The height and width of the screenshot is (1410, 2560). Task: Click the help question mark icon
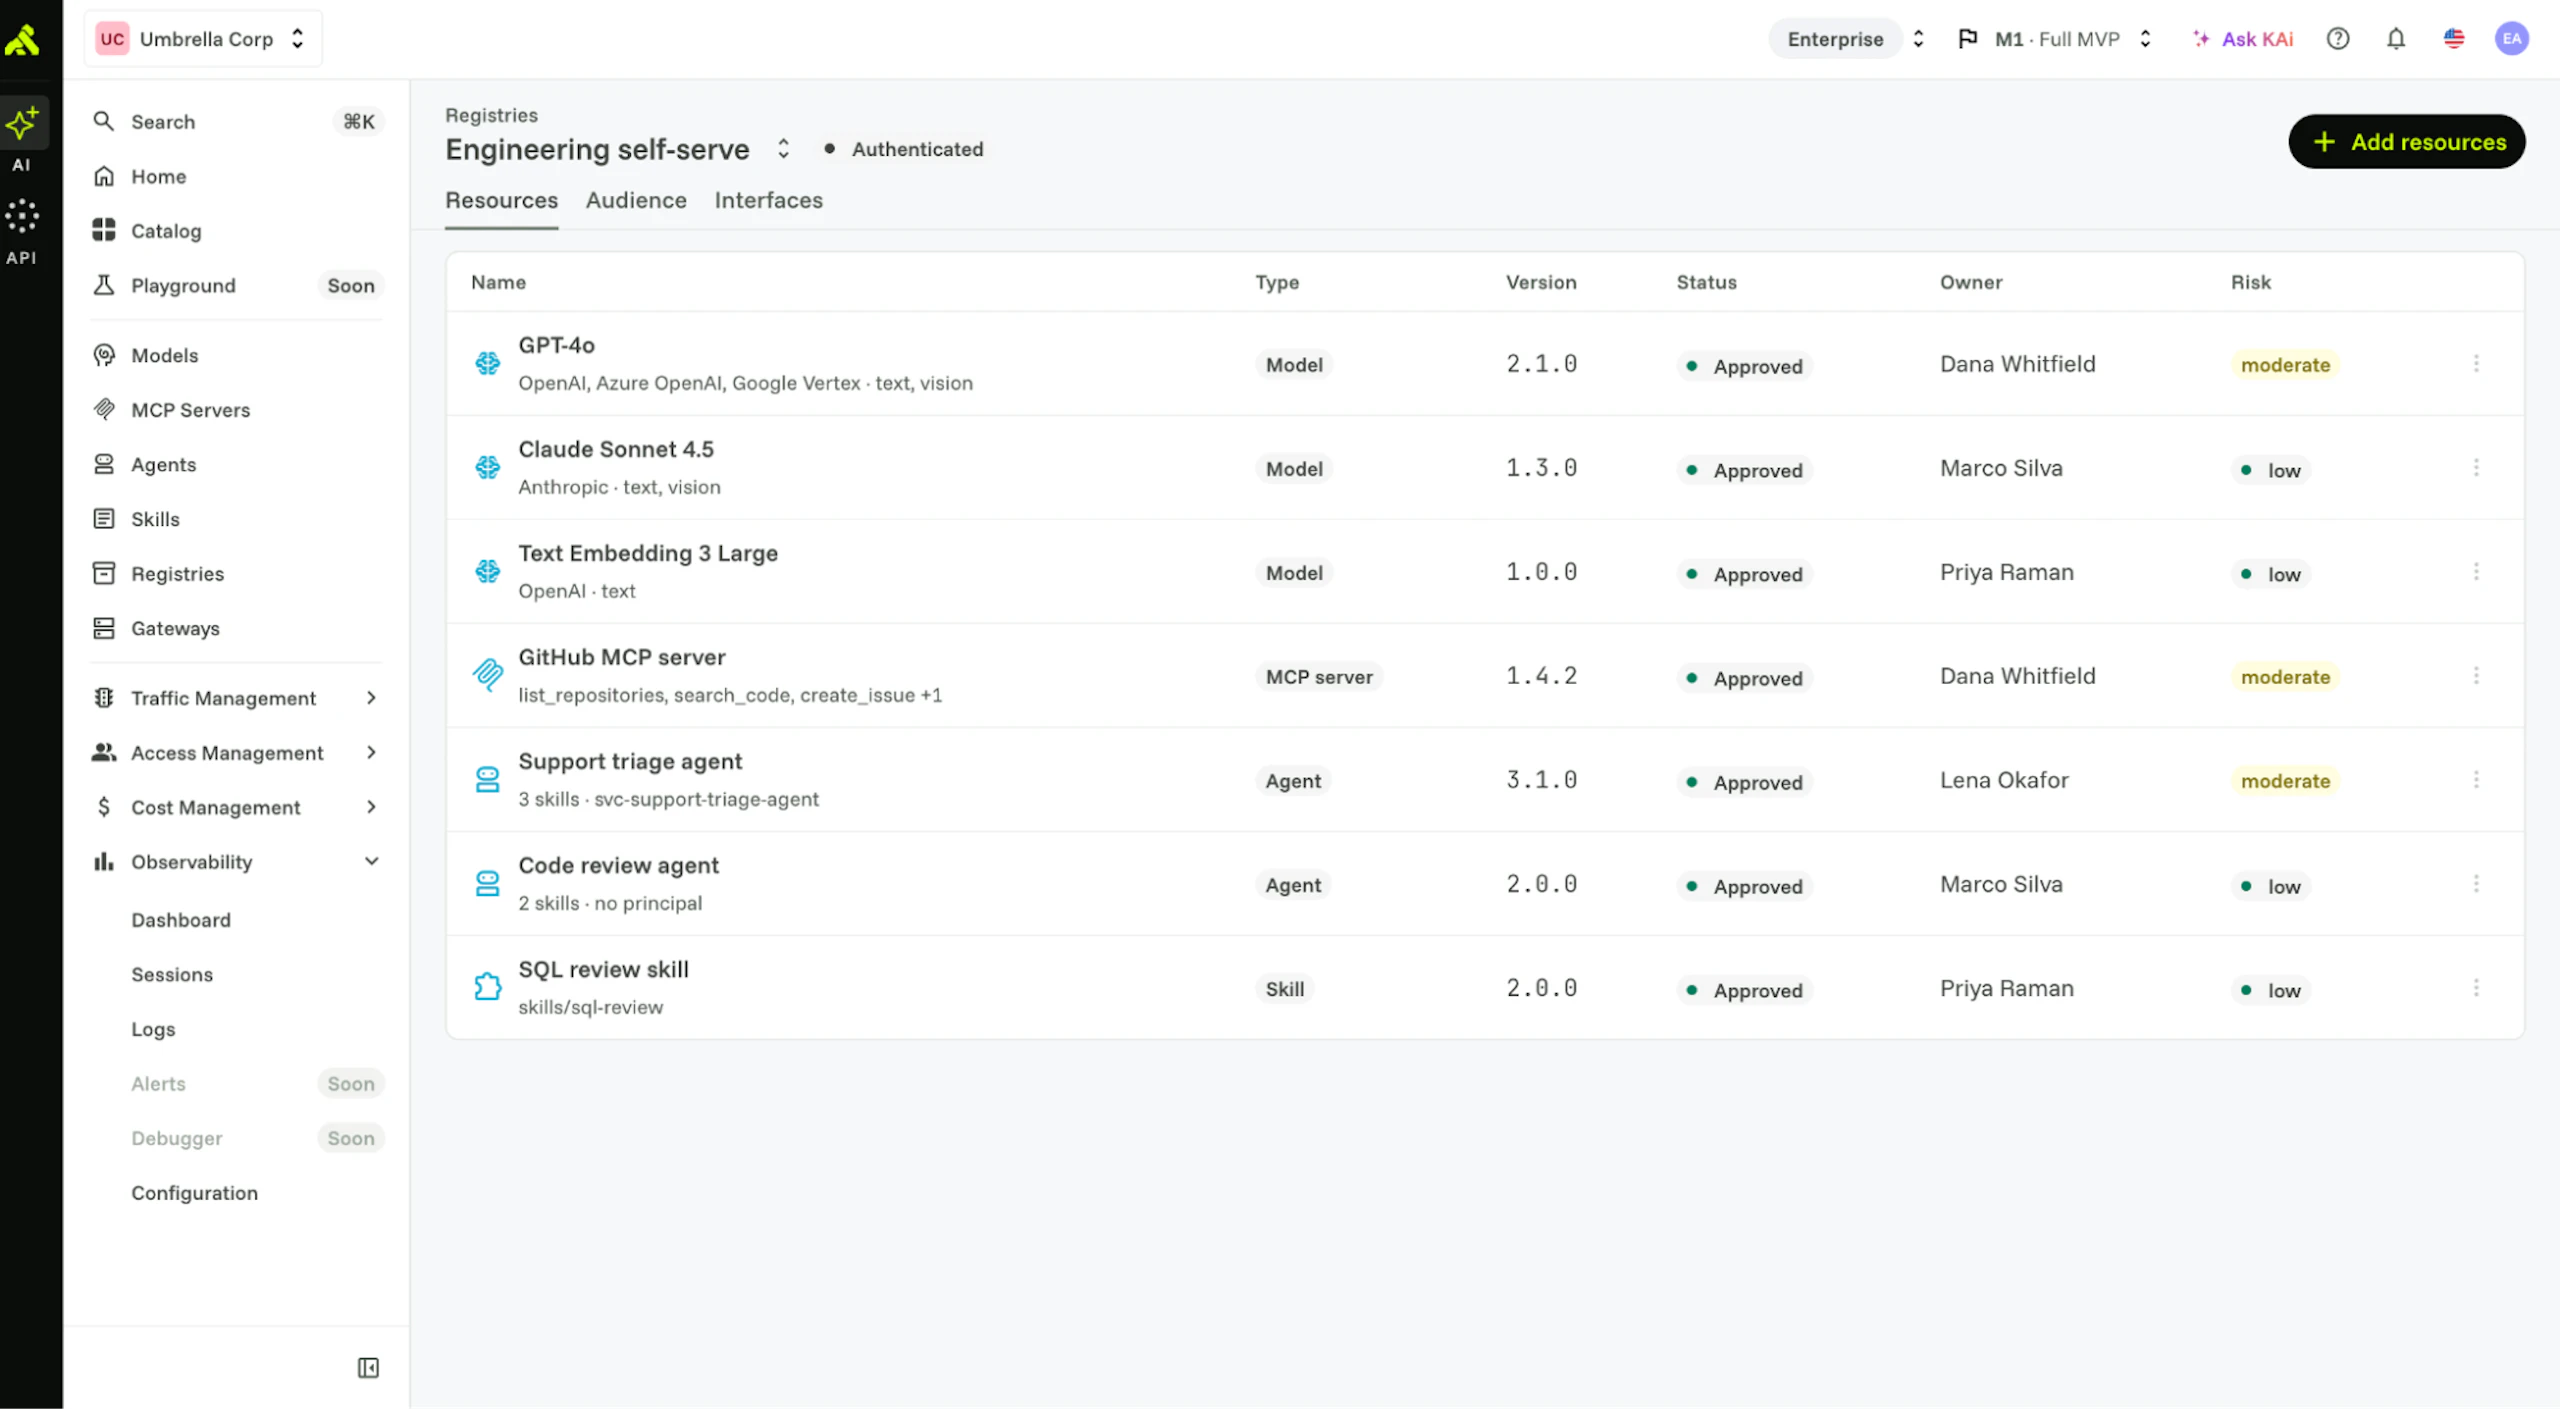2338,39
